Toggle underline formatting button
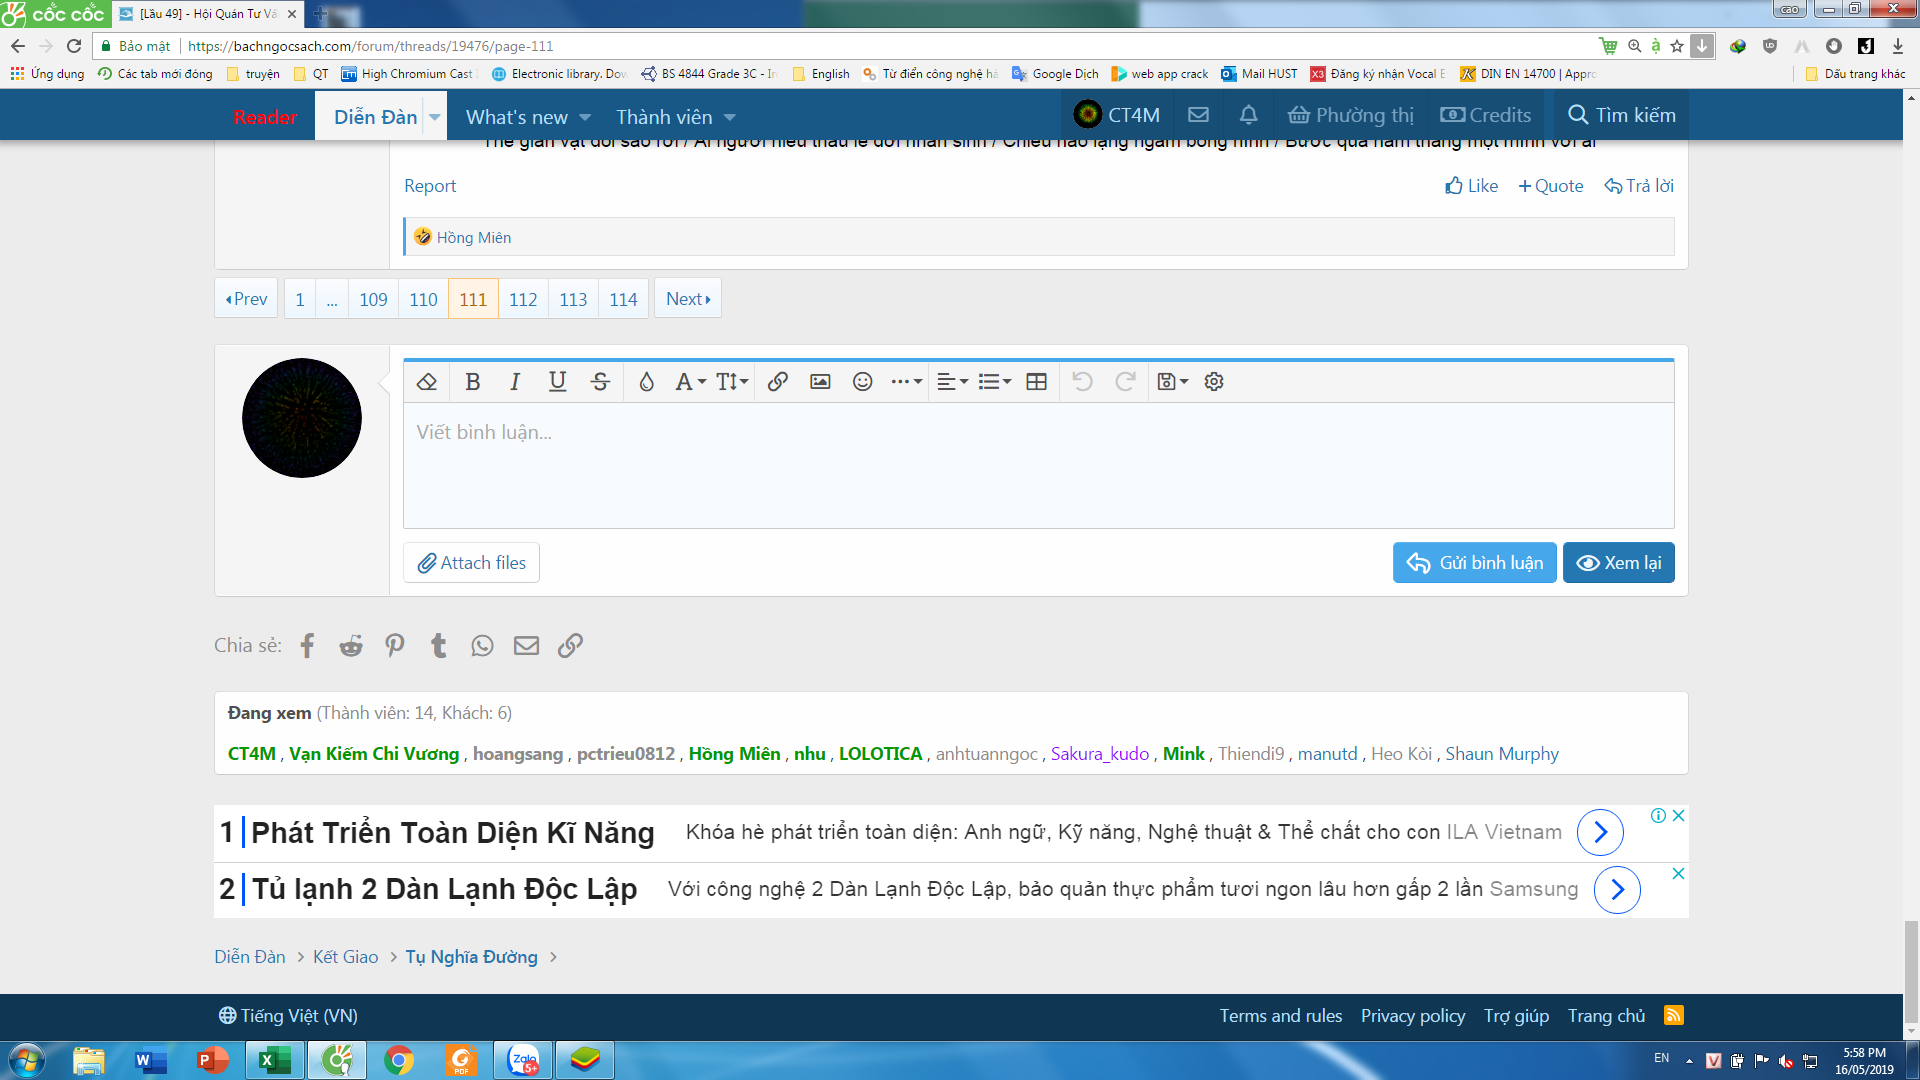1920x1080 pixels. coord(557,382)
